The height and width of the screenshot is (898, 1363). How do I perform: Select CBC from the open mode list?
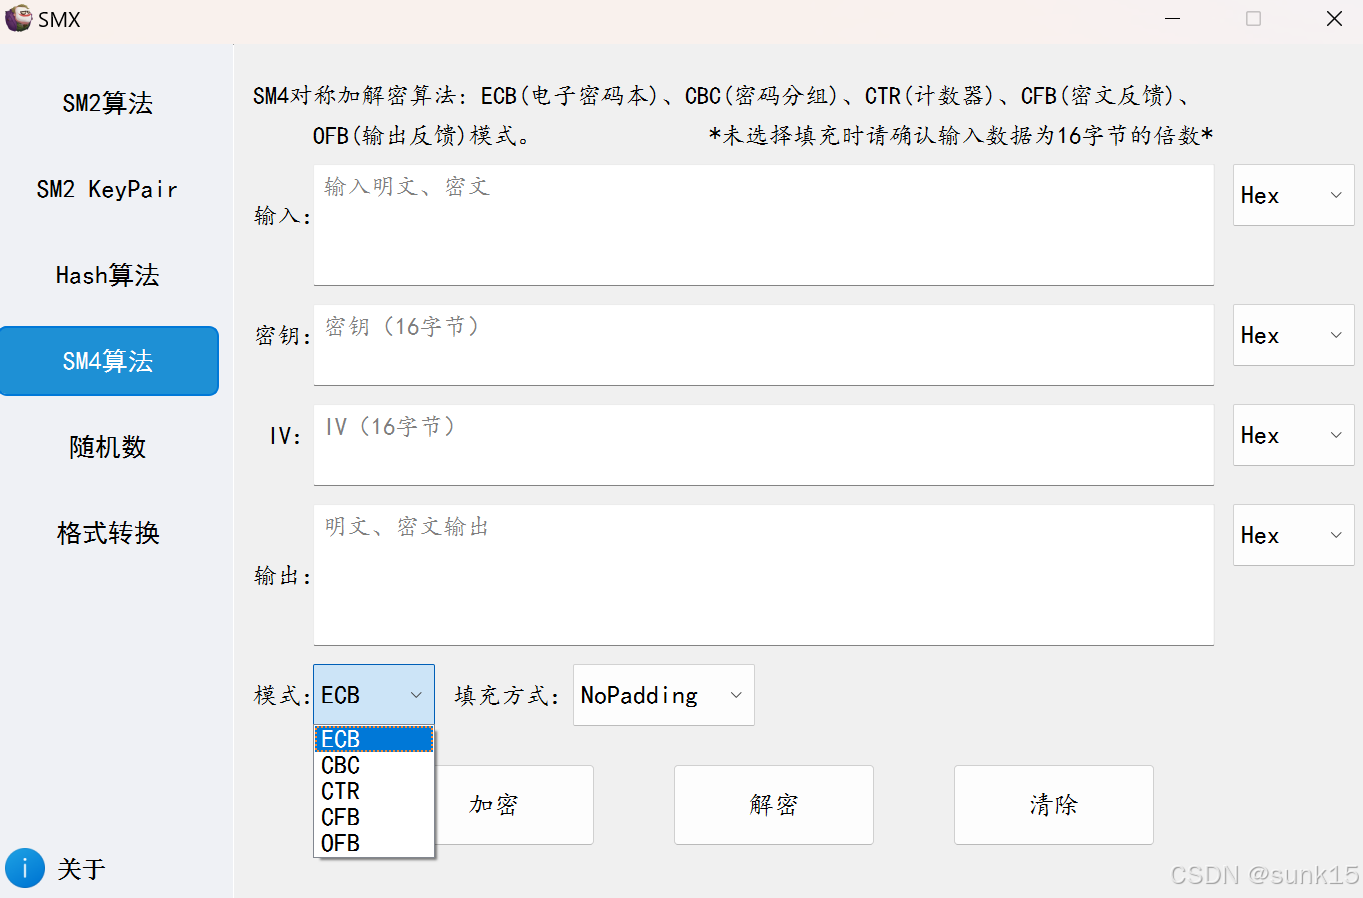tap(340, 765)
